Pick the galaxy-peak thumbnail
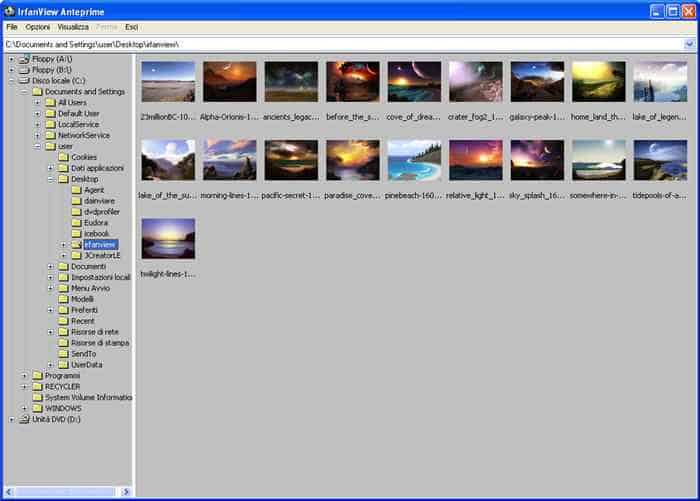 537,82
